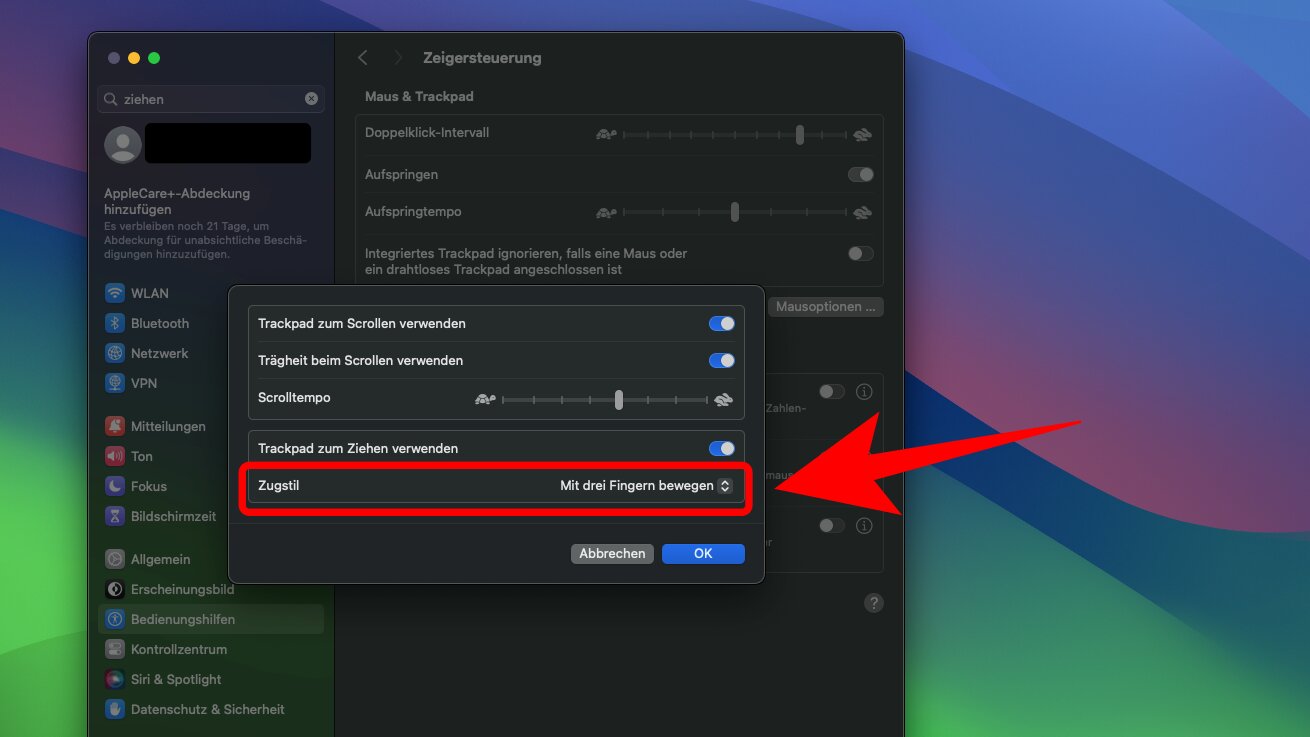The image size is (1310, 737).
Task: Click the Siri & Spotlight icon
Action: tap(115, 679)
